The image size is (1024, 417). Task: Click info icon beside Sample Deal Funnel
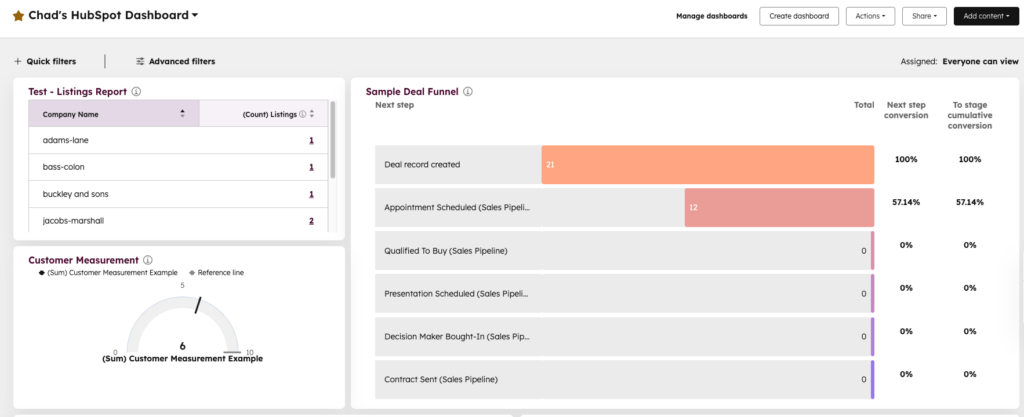tap(468, 92)
